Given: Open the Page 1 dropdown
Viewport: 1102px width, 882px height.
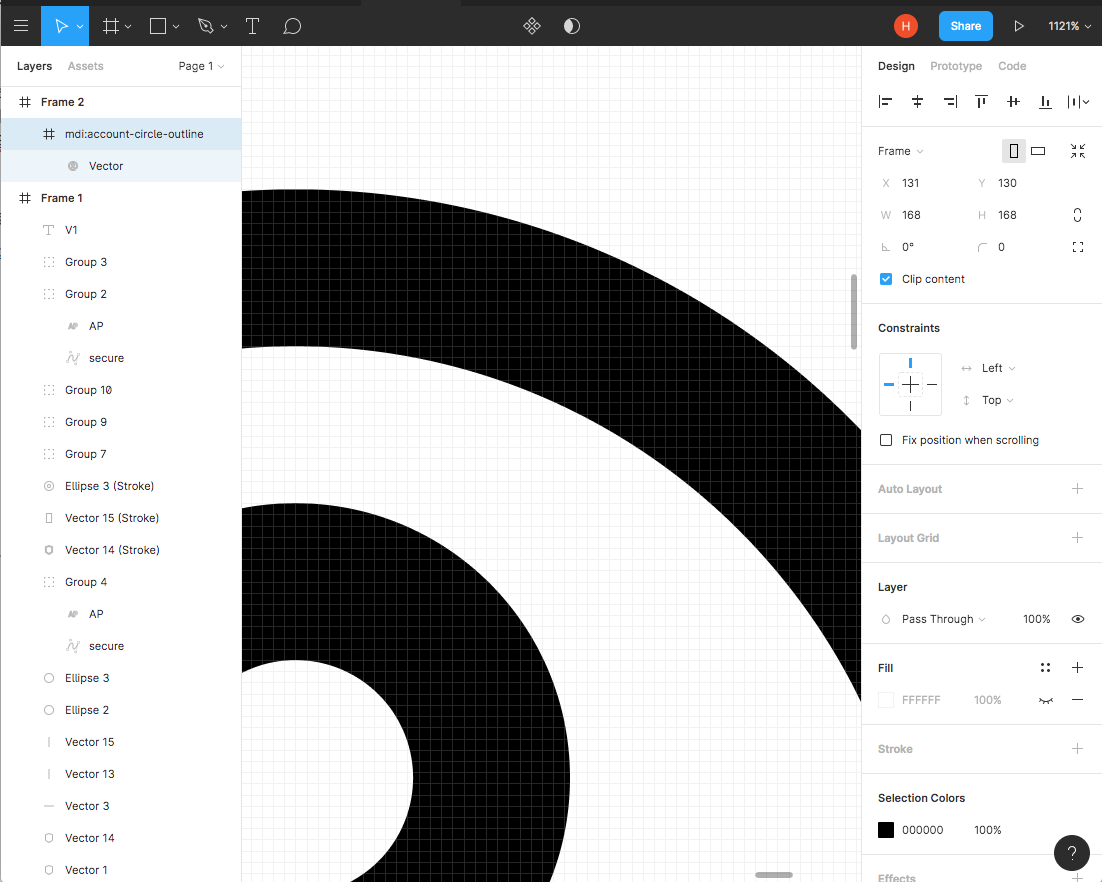Looking at the screenshot, I should [x=201, y=66].
